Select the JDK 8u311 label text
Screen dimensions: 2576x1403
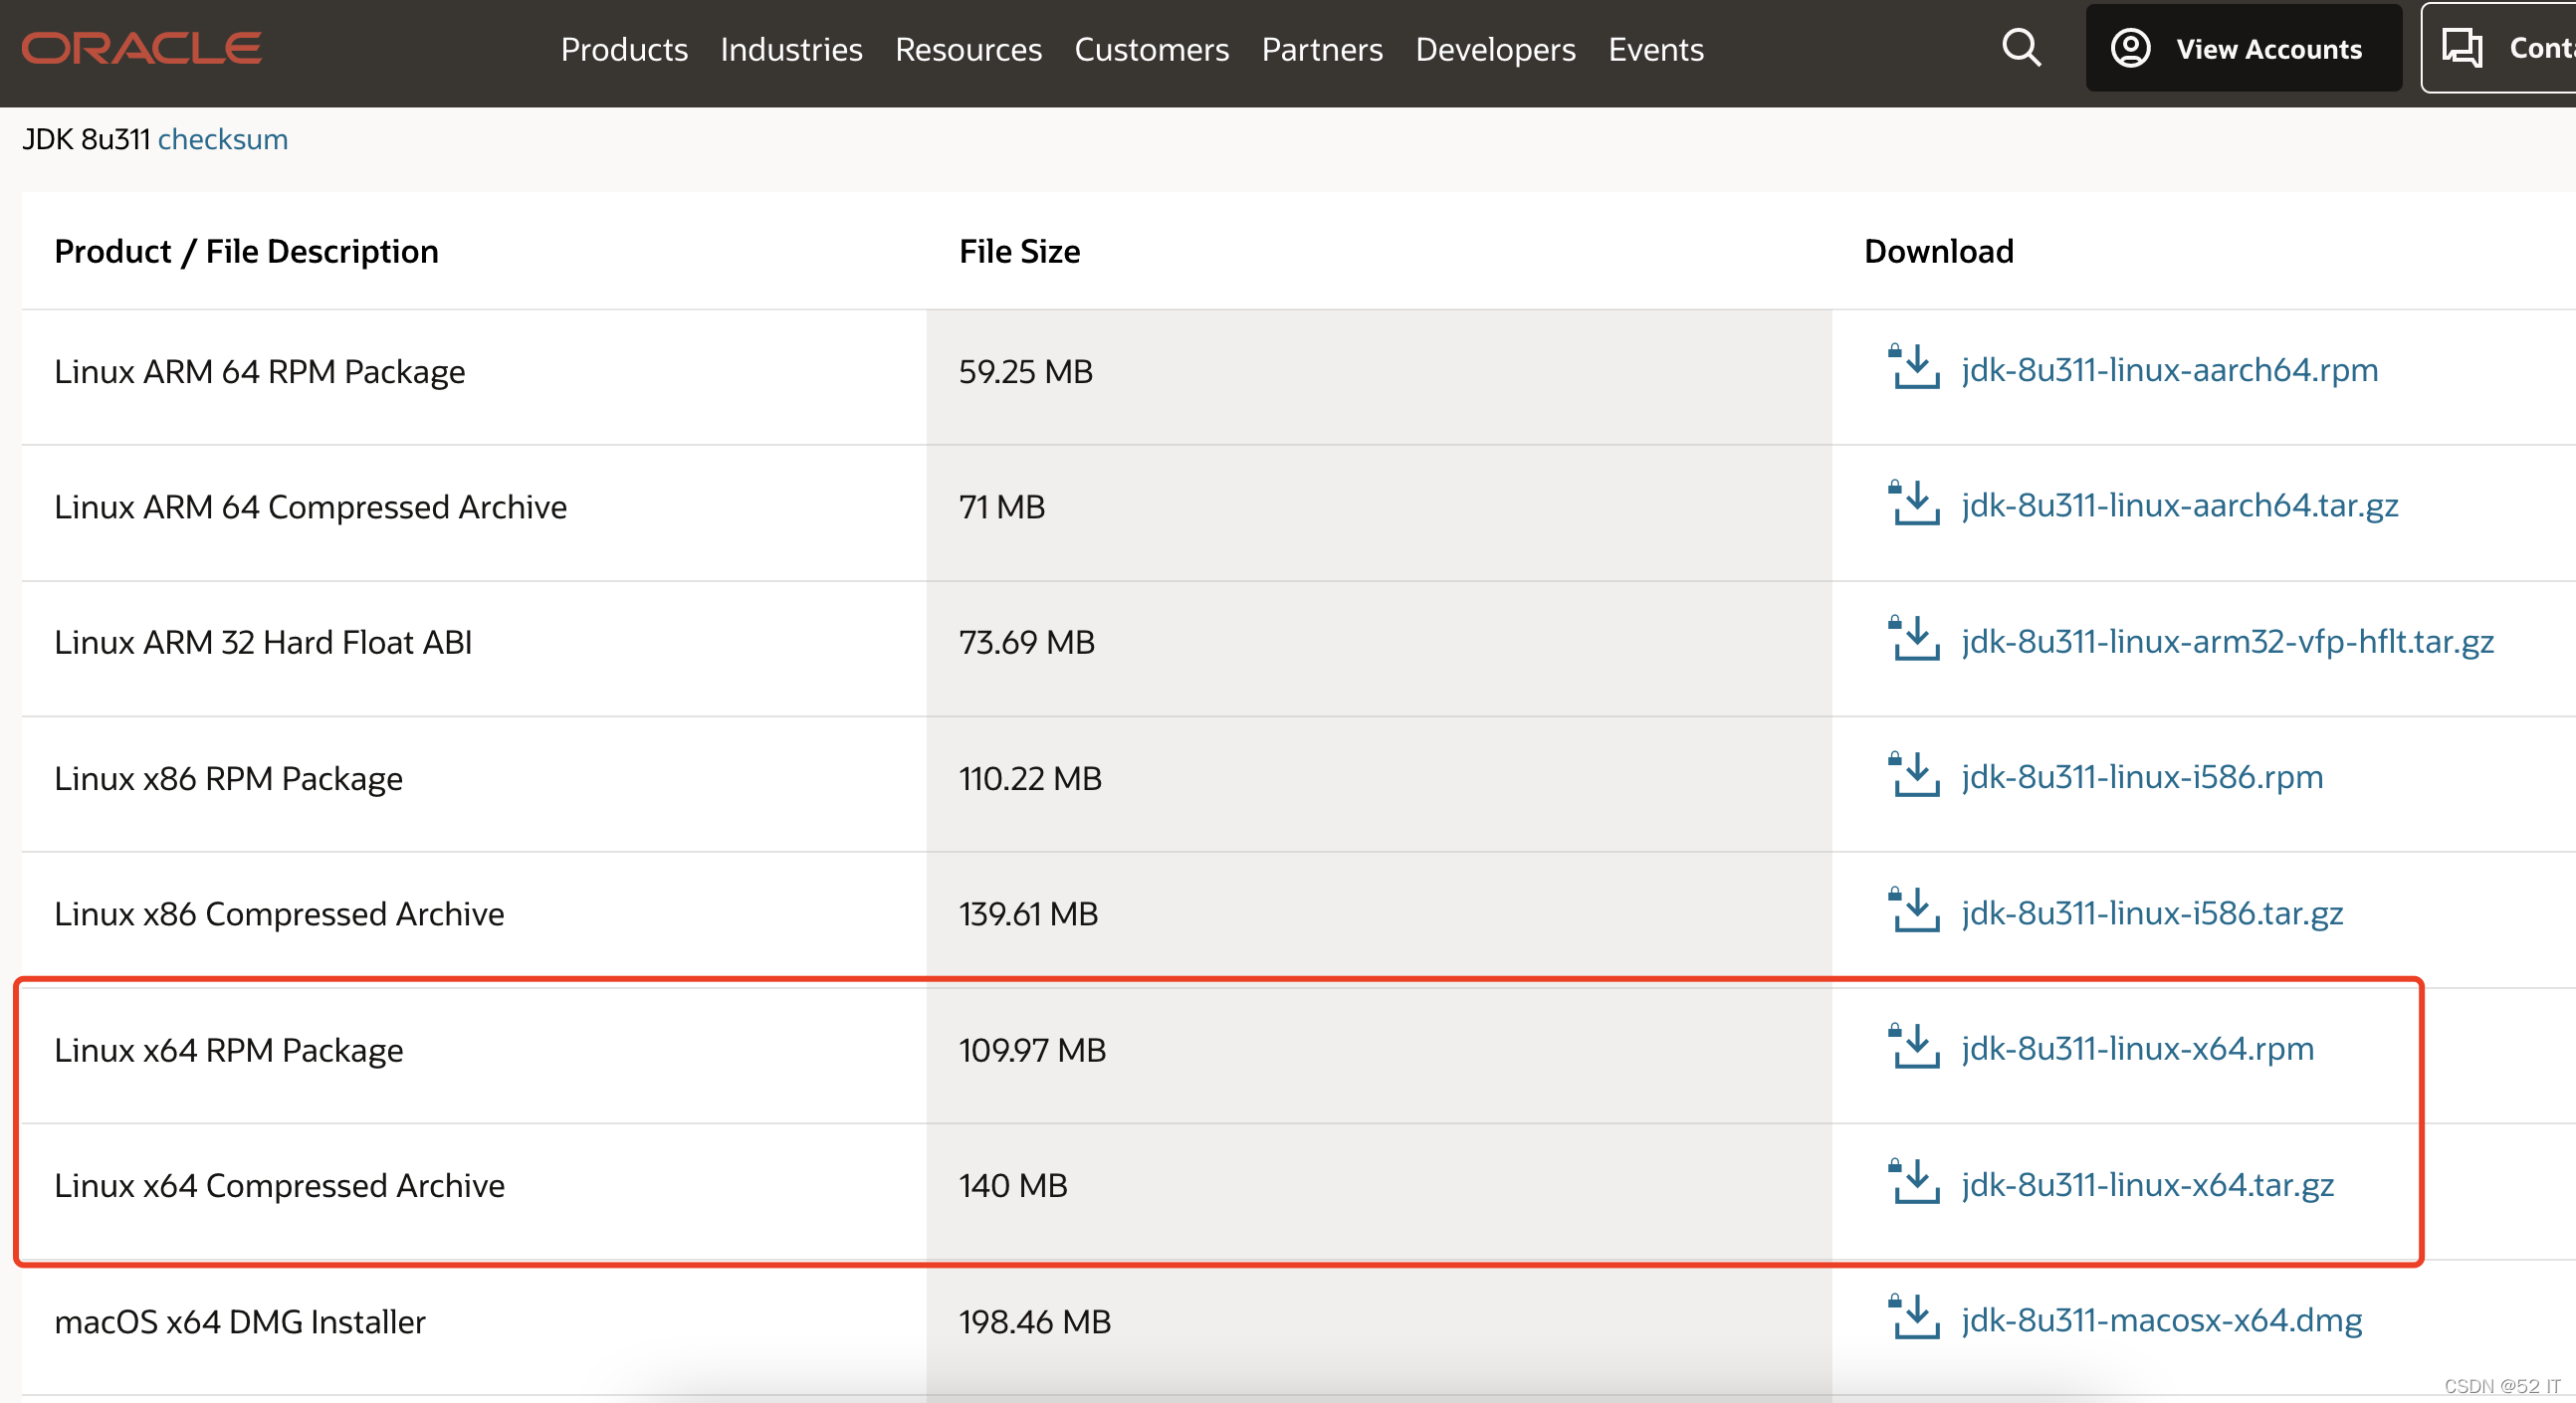click(86, 139)
